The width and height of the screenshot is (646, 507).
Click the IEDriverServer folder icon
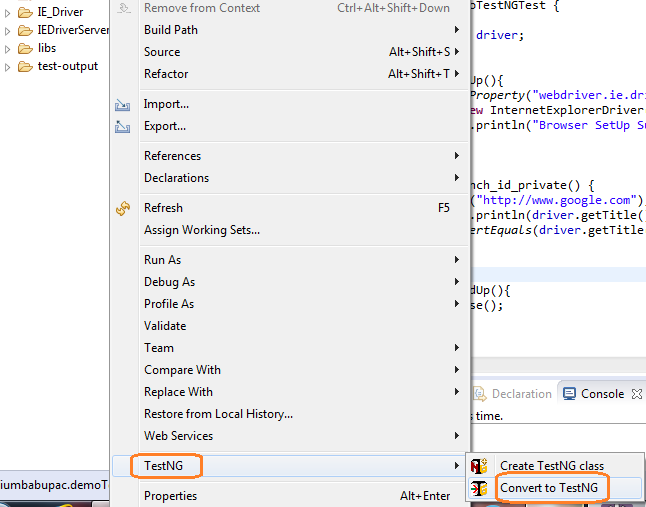click(25, 30)
